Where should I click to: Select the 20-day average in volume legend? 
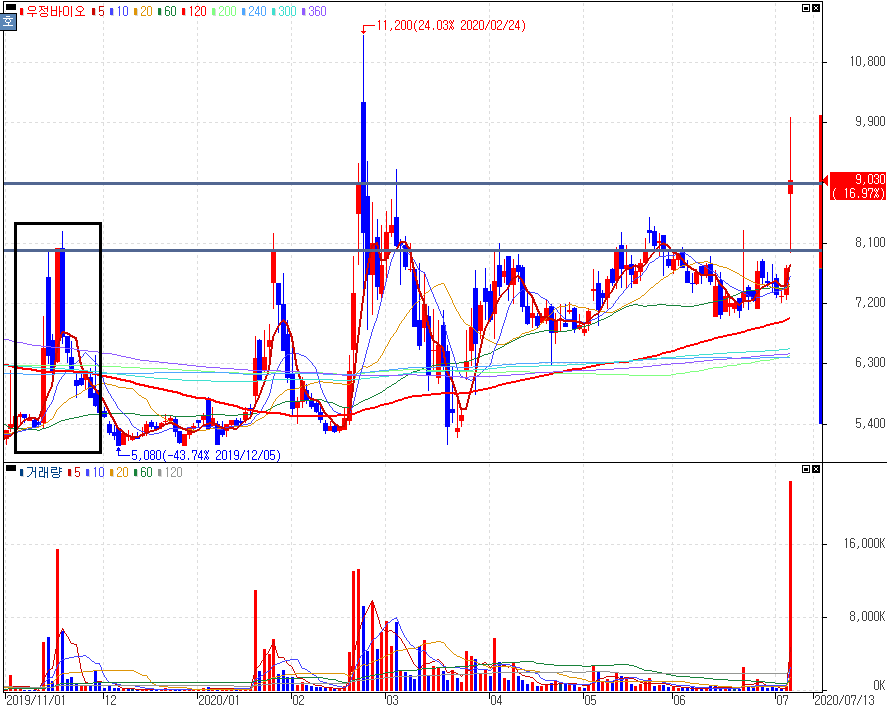[x=119, y=472]
